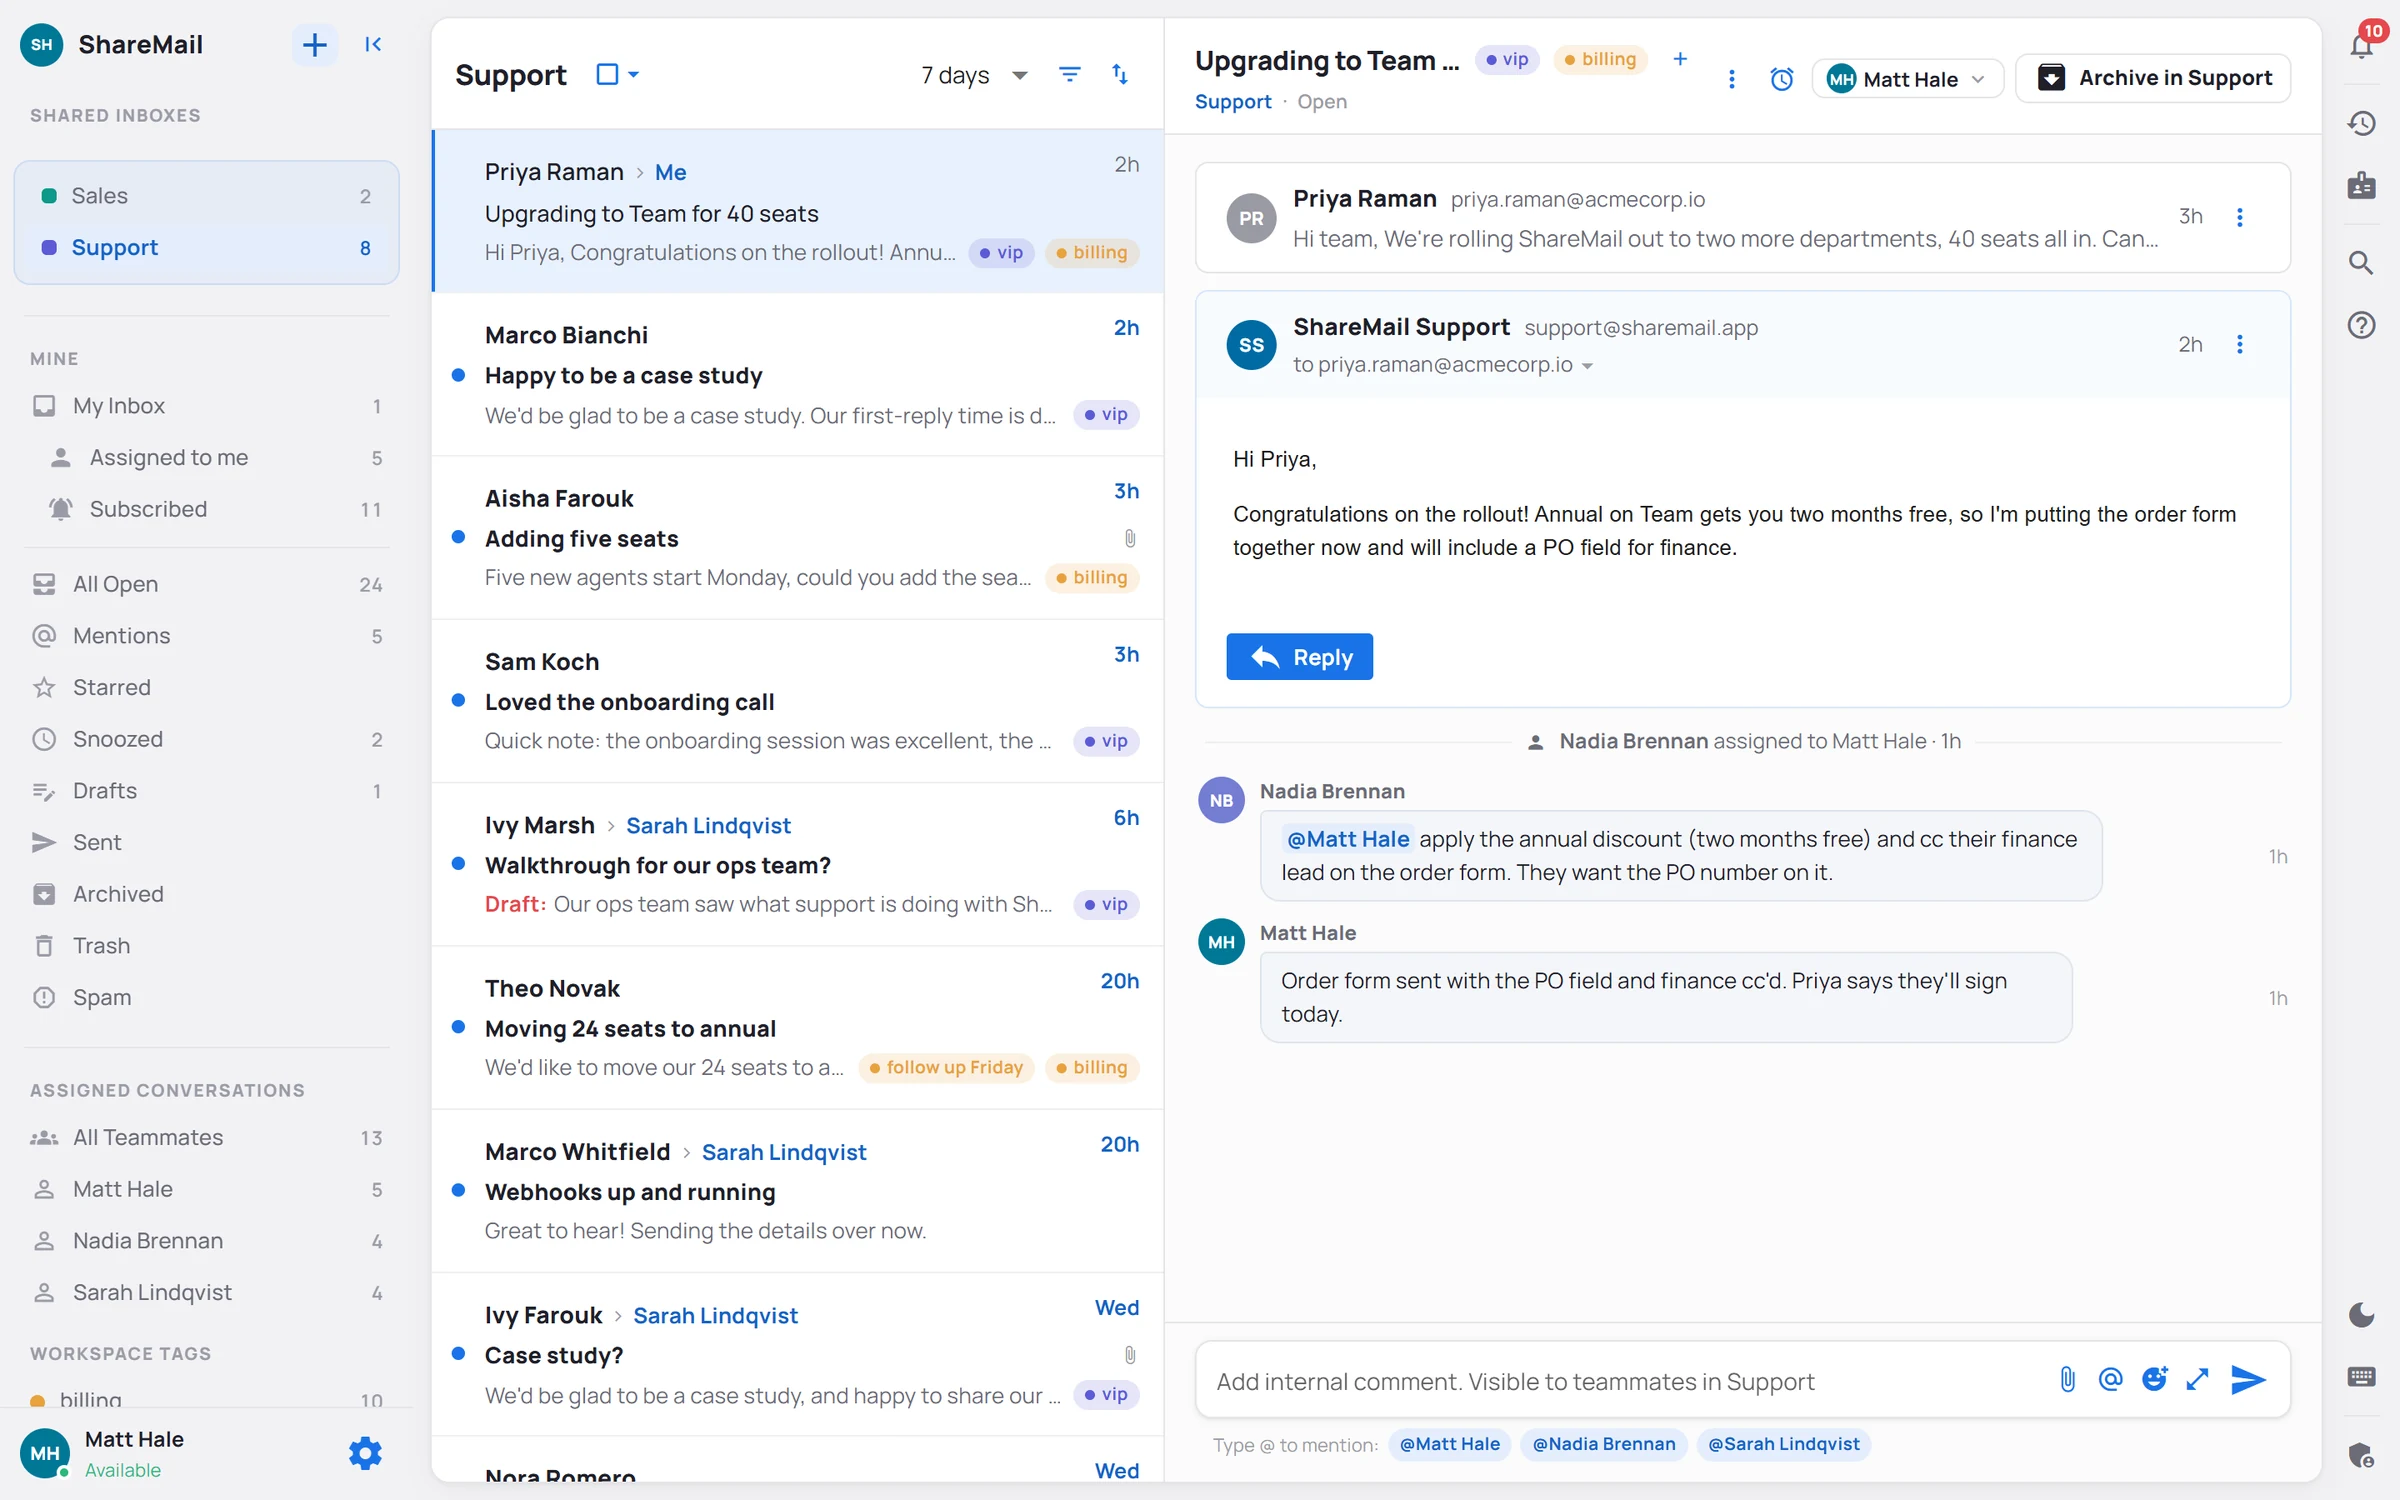The height and width of the screenshot is (1500, 2400).
Task: Show Sarah Lindqvist's assigned conversations
Action: tap(207, 1292)
